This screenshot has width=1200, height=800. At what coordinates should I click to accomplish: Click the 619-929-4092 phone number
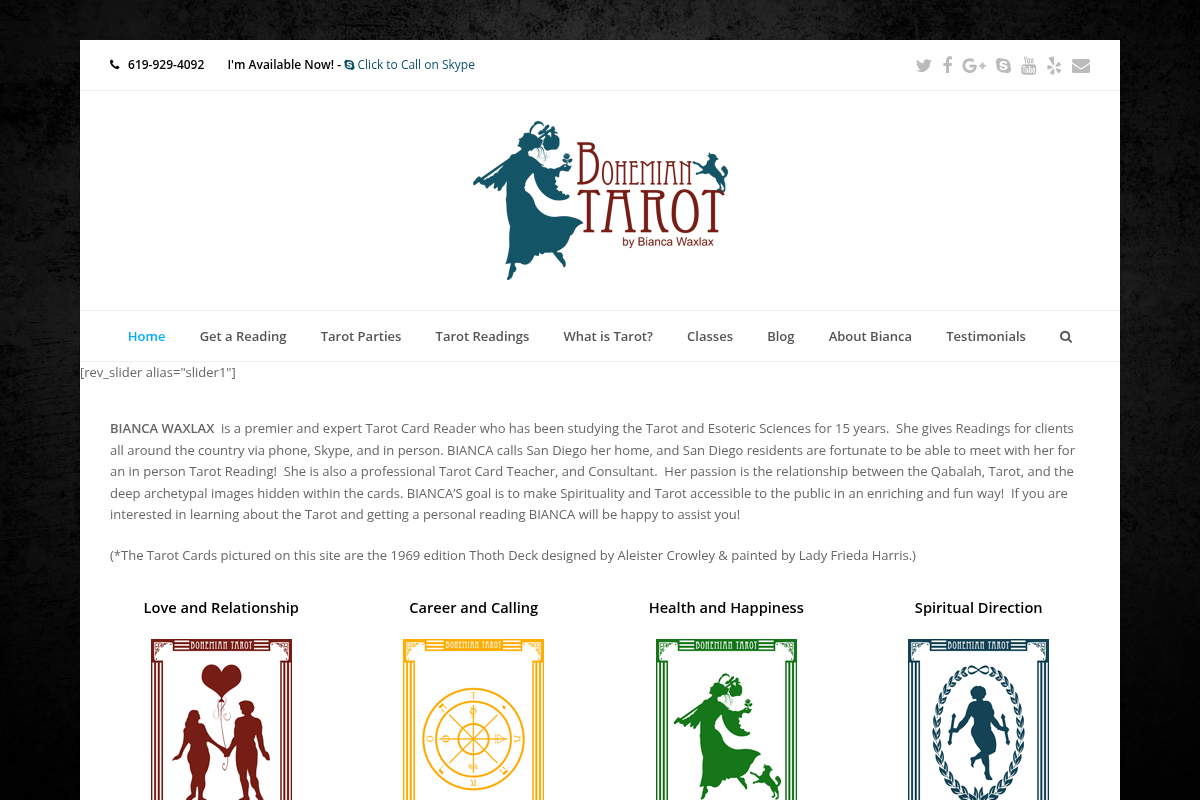point(165,65)
